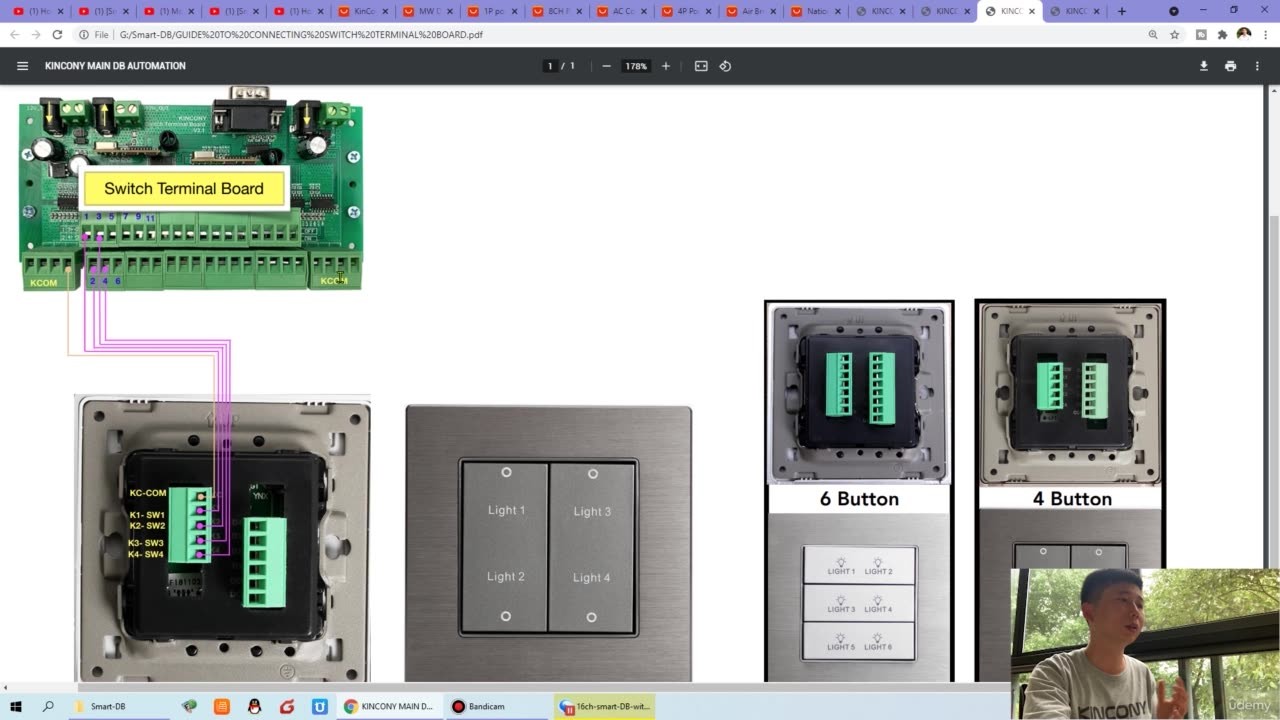Go back in browser history
Screen dimensions: 1280x720
(x=14, y=34)
